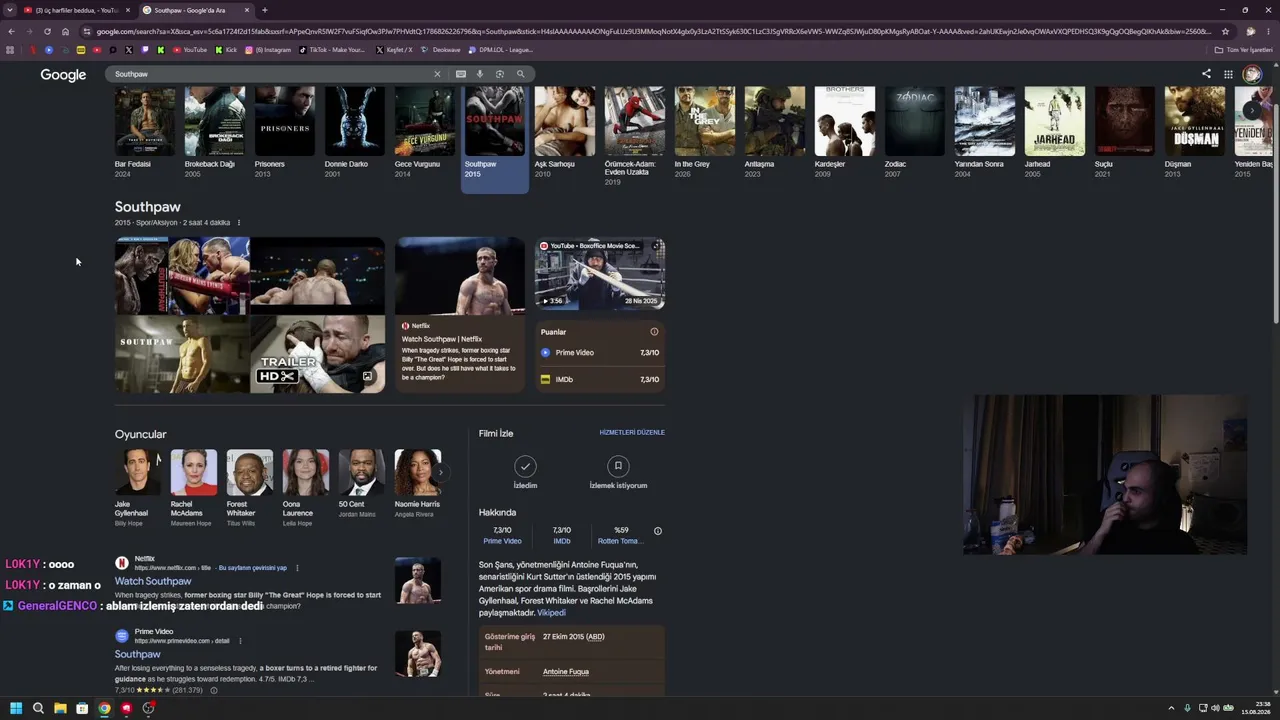Reload the page with the refresh icon
This screenshot has width=1280, height=720.
click(47, 31)
